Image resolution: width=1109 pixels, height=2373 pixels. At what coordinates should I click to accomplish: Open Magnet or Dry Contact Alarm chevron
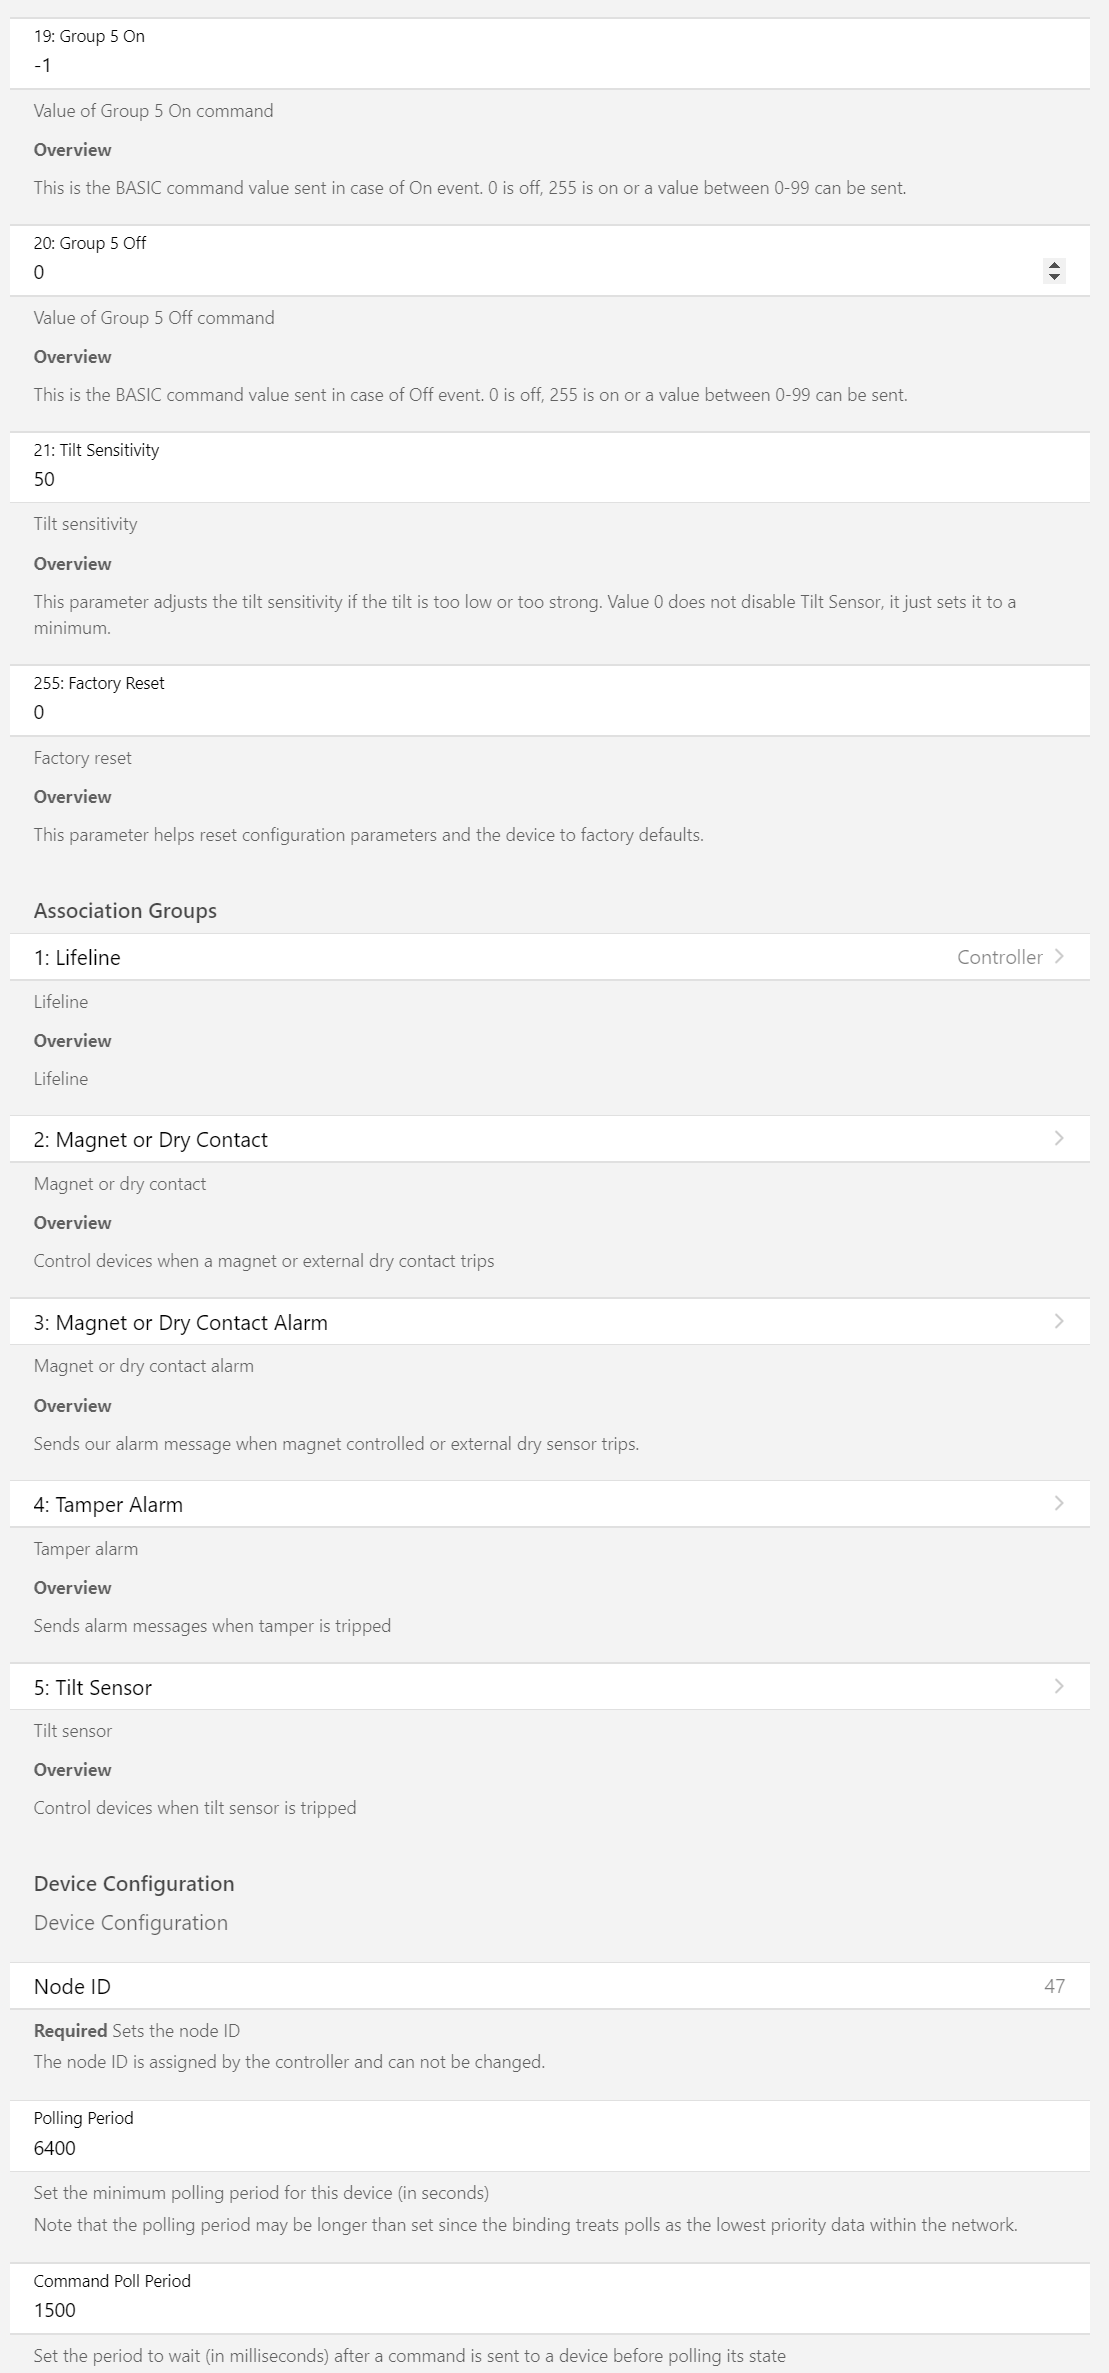[x=1059, y=1322]
